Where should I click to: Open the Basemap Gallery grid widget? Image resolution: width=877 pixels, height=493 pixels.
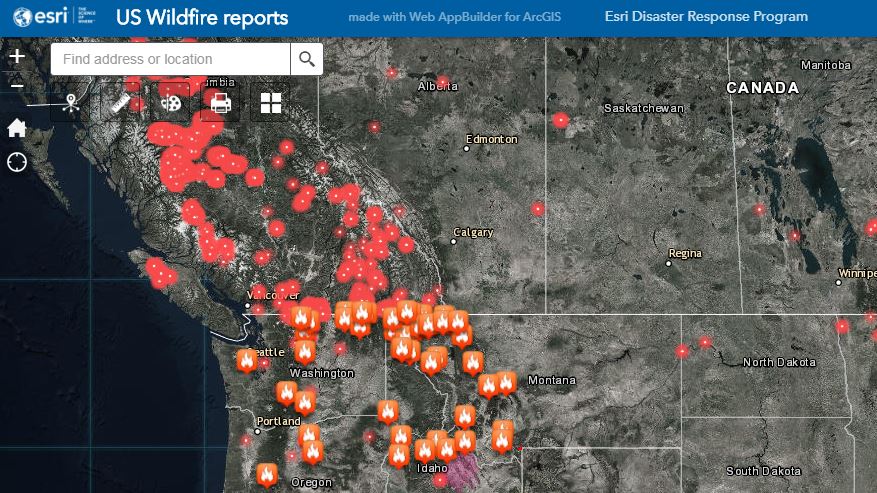[271, 103]
